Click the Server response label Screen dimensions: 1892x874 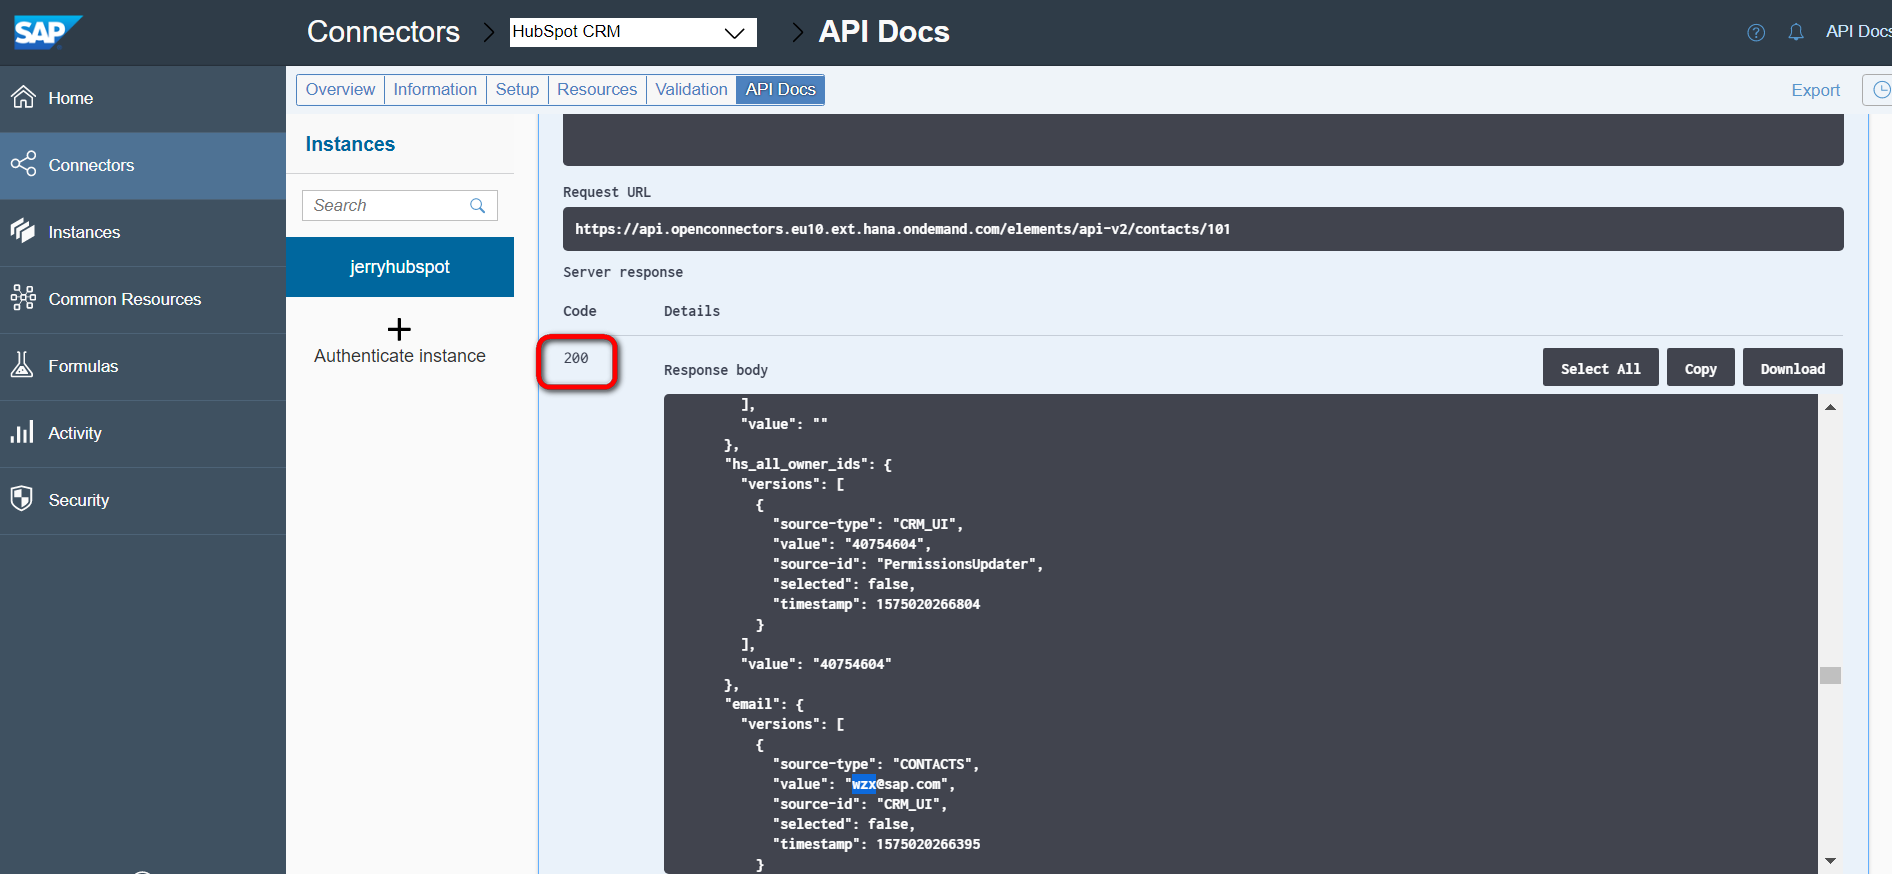point(623,272)
